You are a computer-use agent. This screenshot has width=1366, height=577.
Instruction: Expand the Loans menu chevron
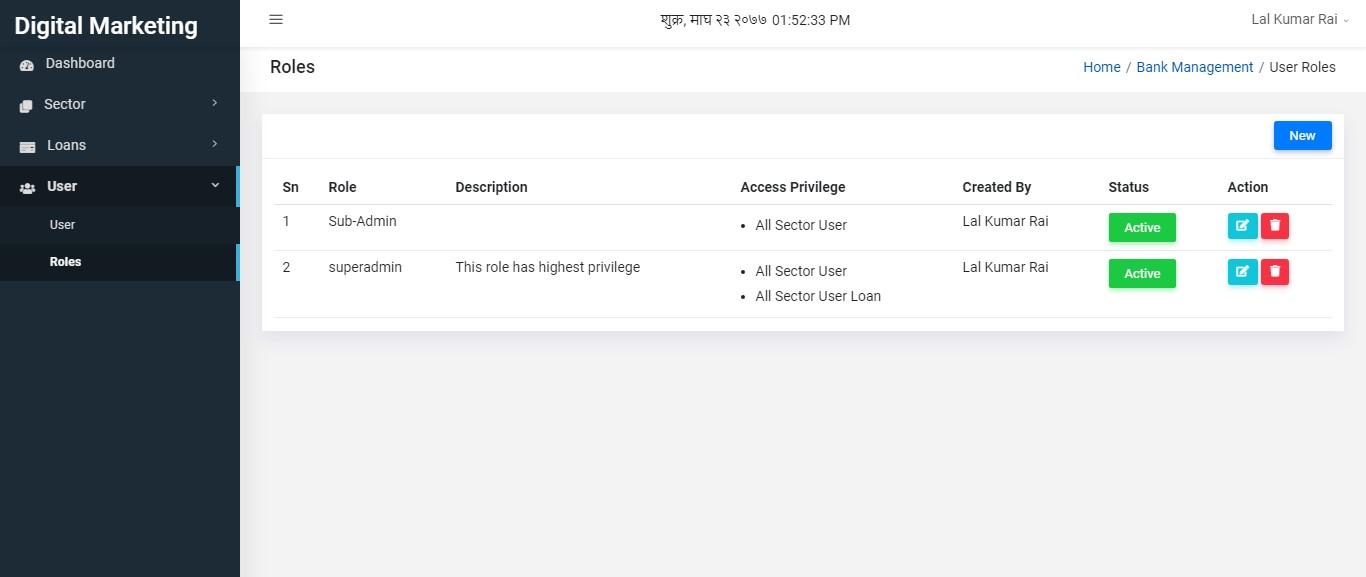click(215, 144)
